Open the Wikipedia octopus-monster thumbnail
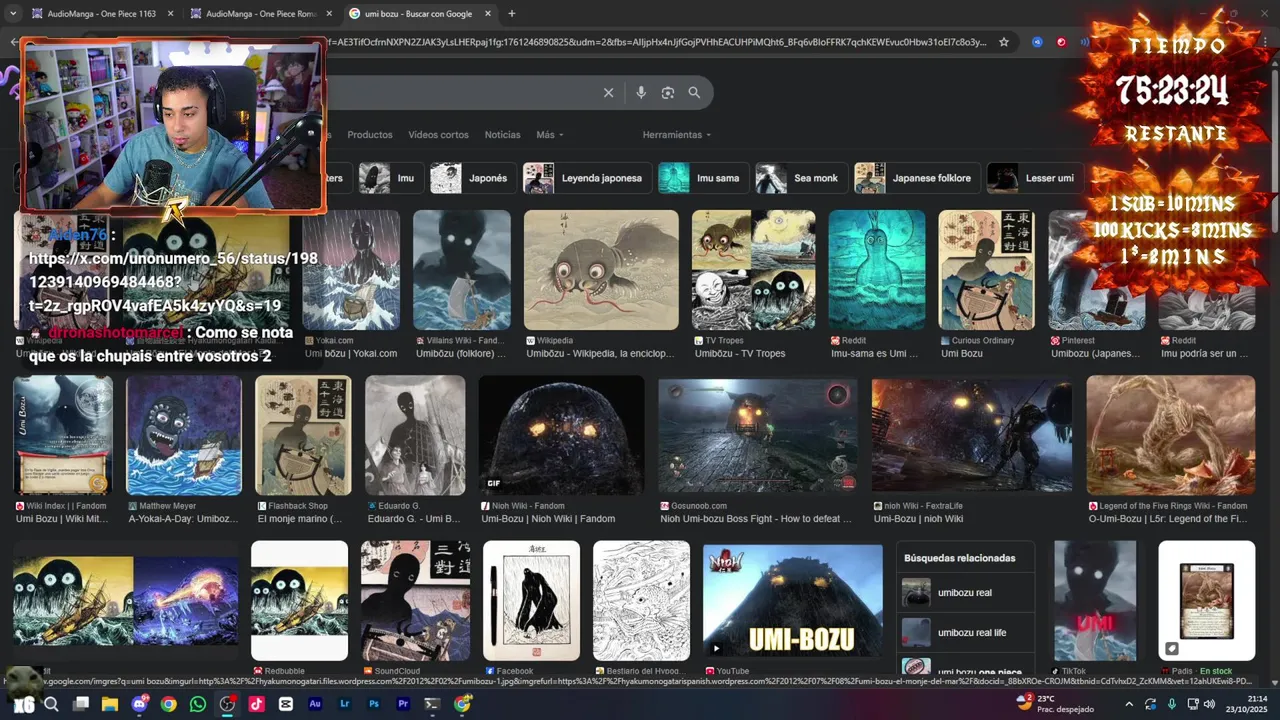Image resolution: width=1280 pixels, height=720 pixels. tap(601, 270)
